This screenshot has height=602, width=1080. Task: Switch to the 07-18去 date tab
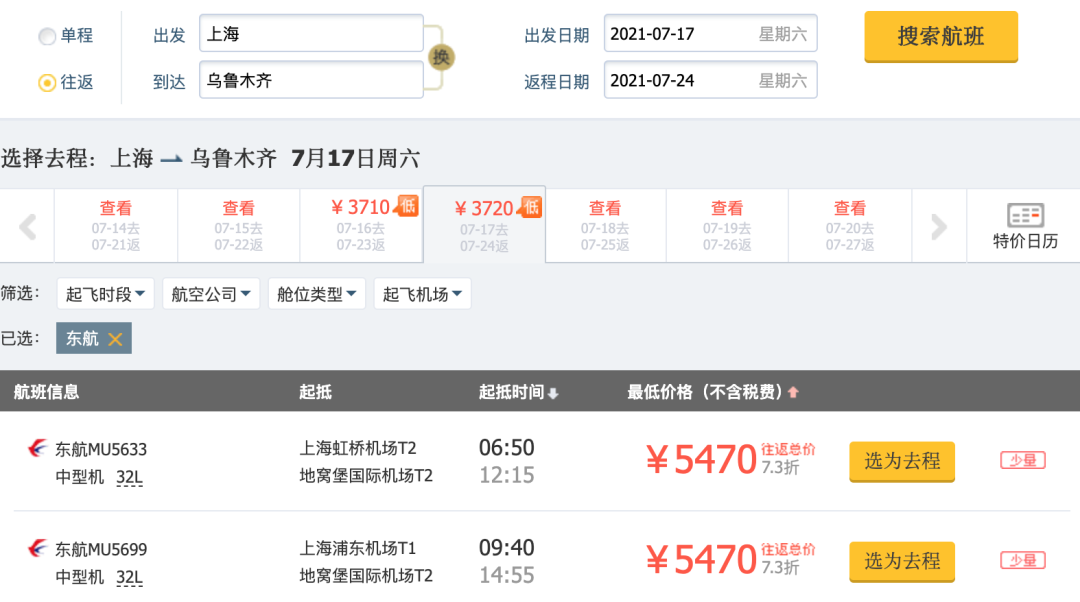[x=604, y=225]
